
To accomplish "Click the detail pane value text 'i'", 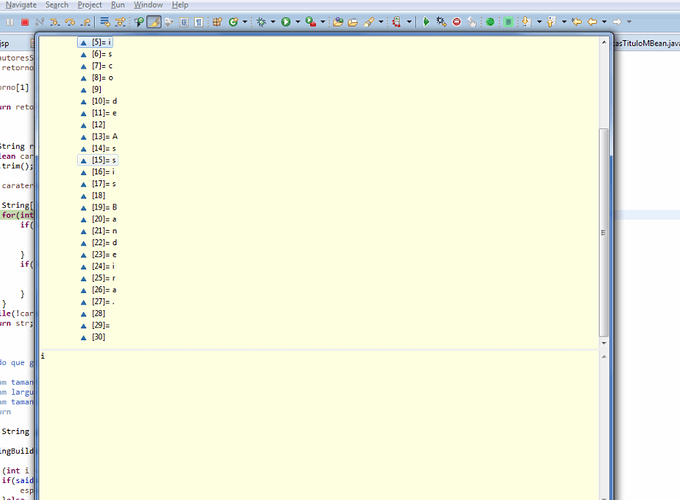I will (x=42, y=356).
